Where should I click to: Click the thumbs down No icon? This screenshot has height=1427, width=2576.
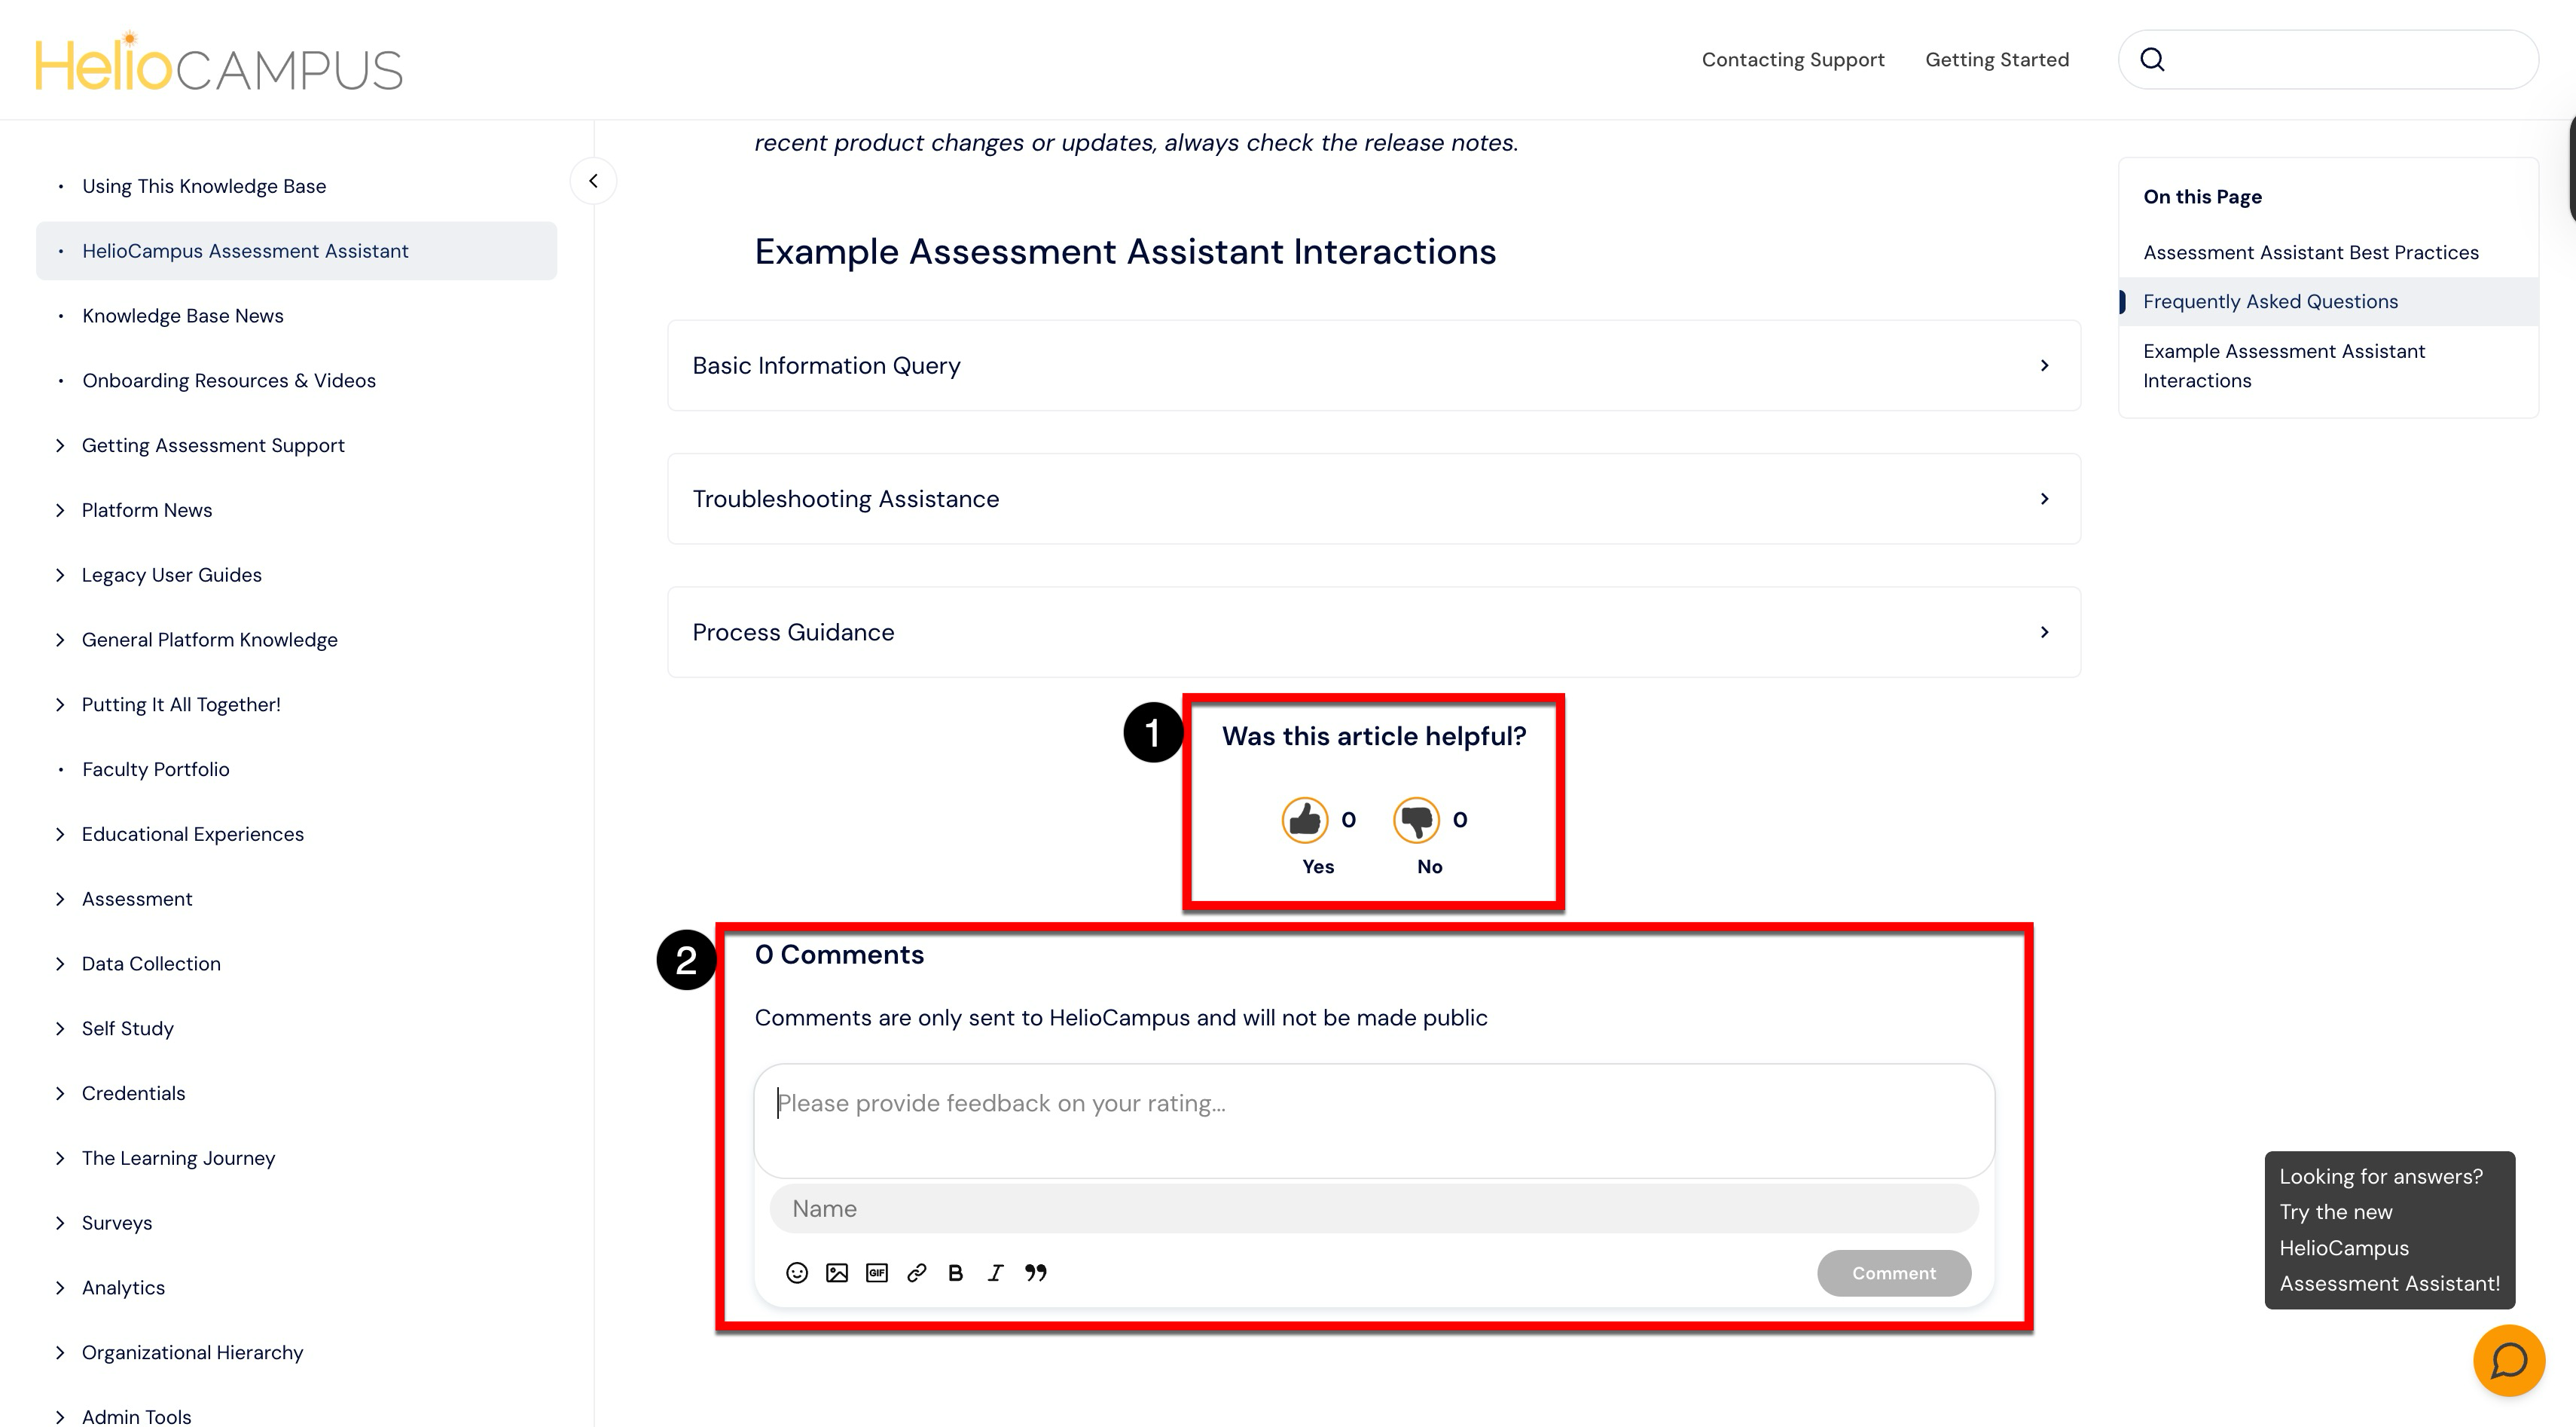[1416, 820]
